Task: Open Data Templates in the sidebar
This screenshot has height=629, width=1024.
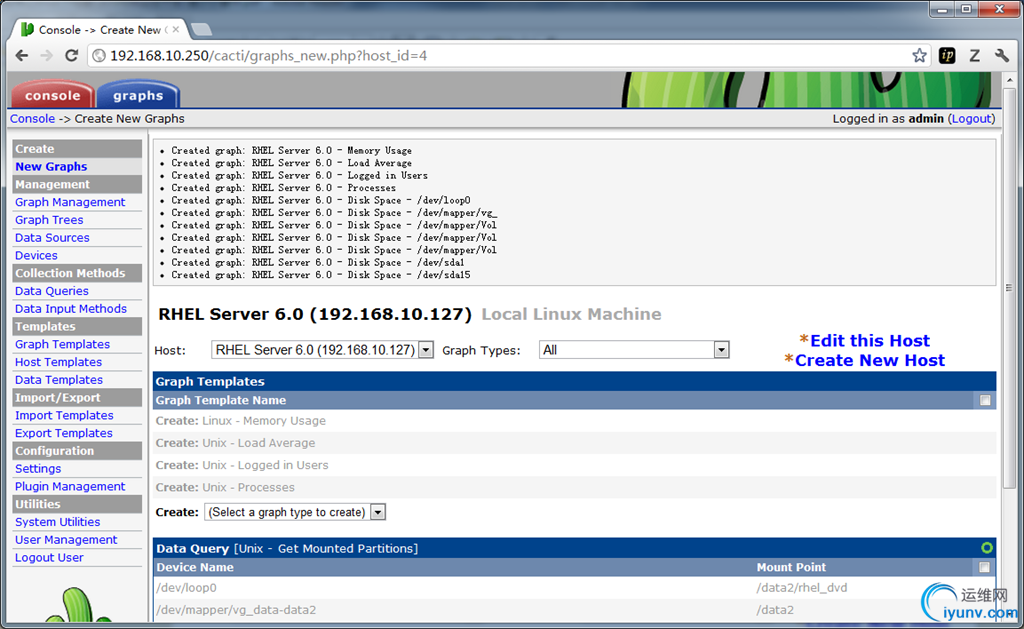Action: pos(59,379)
